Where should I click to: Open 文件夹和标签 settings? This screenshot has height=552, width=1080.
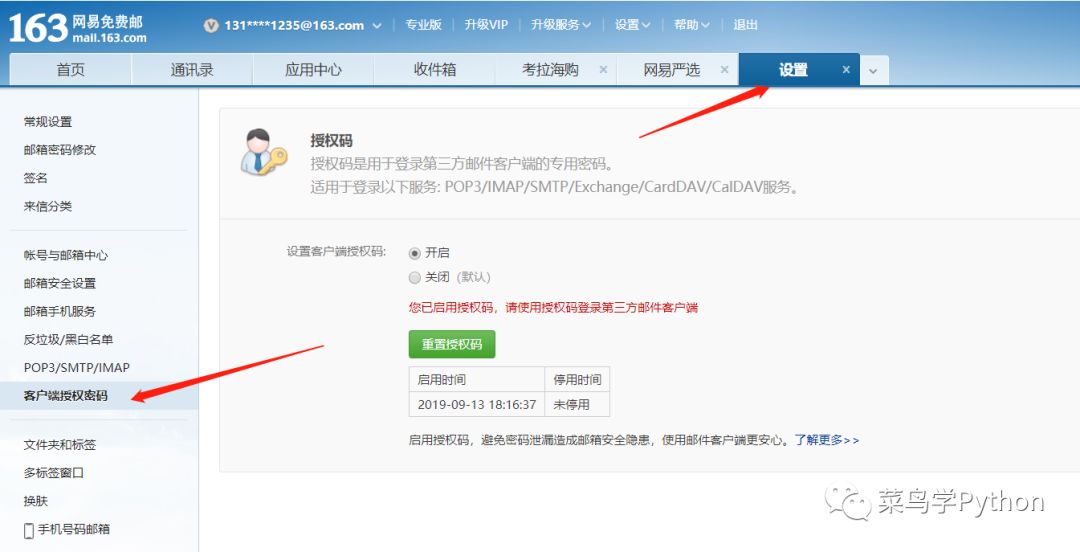tap(60, 445)
